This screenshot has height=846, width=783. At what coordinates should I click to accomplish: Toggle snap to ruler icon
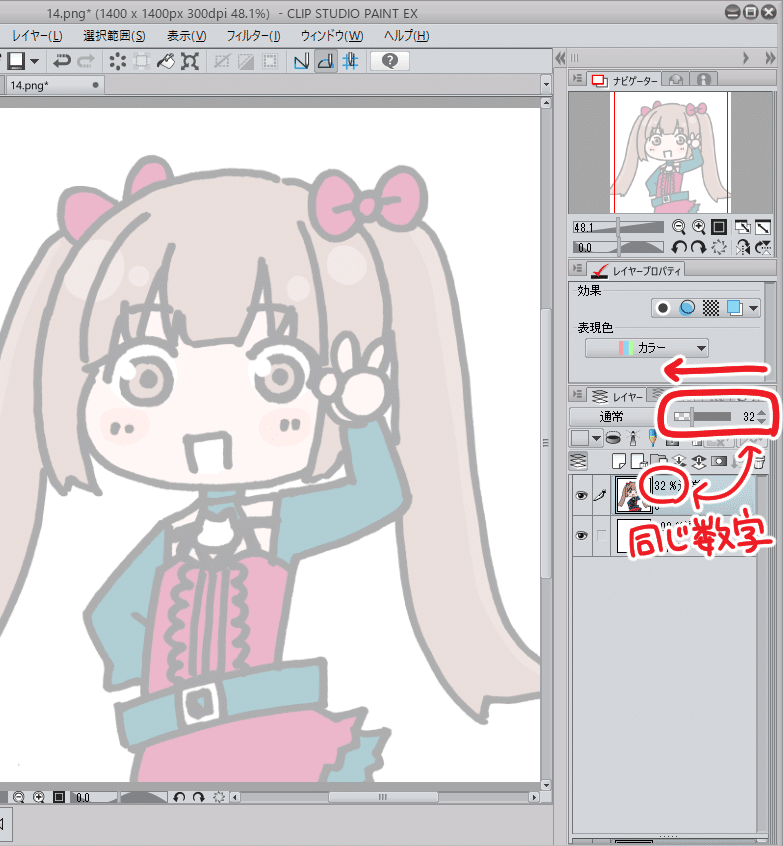pos(302,61)
